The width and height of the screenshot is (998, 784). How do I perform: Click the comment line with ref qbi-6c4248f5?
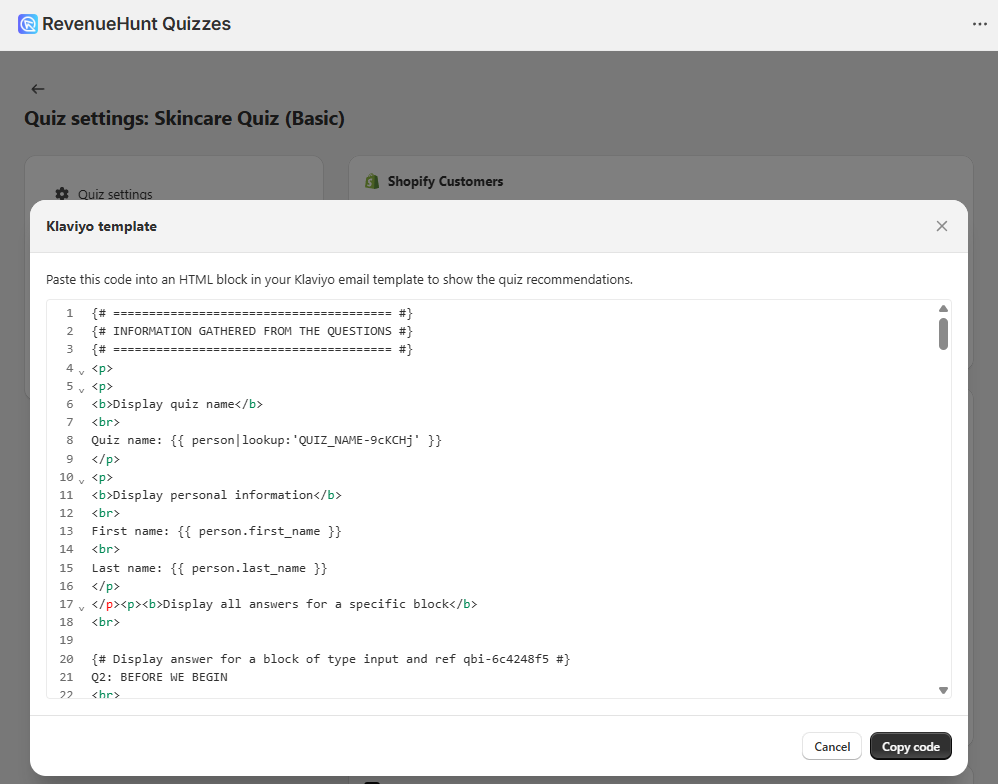tap(331, 659)
